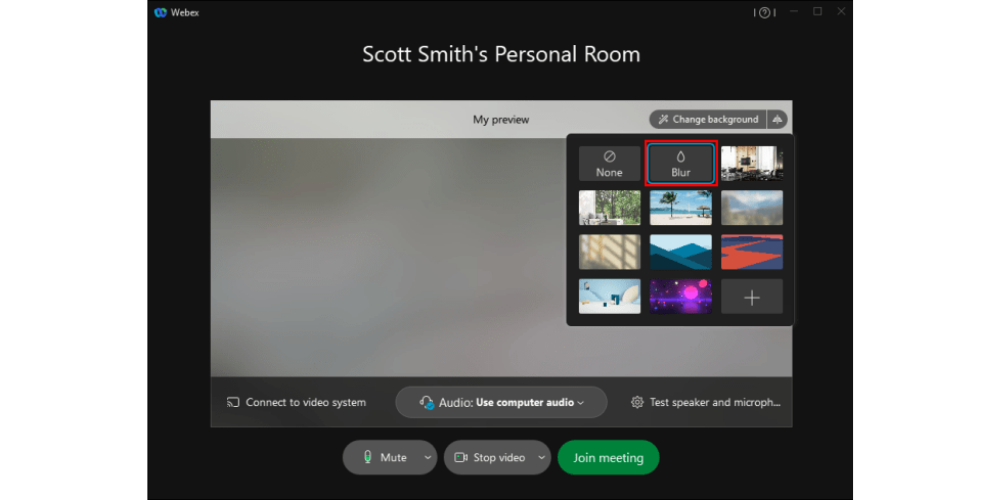Open the help question mark icon
The image size is (1000, 500).
pos(765,13)
